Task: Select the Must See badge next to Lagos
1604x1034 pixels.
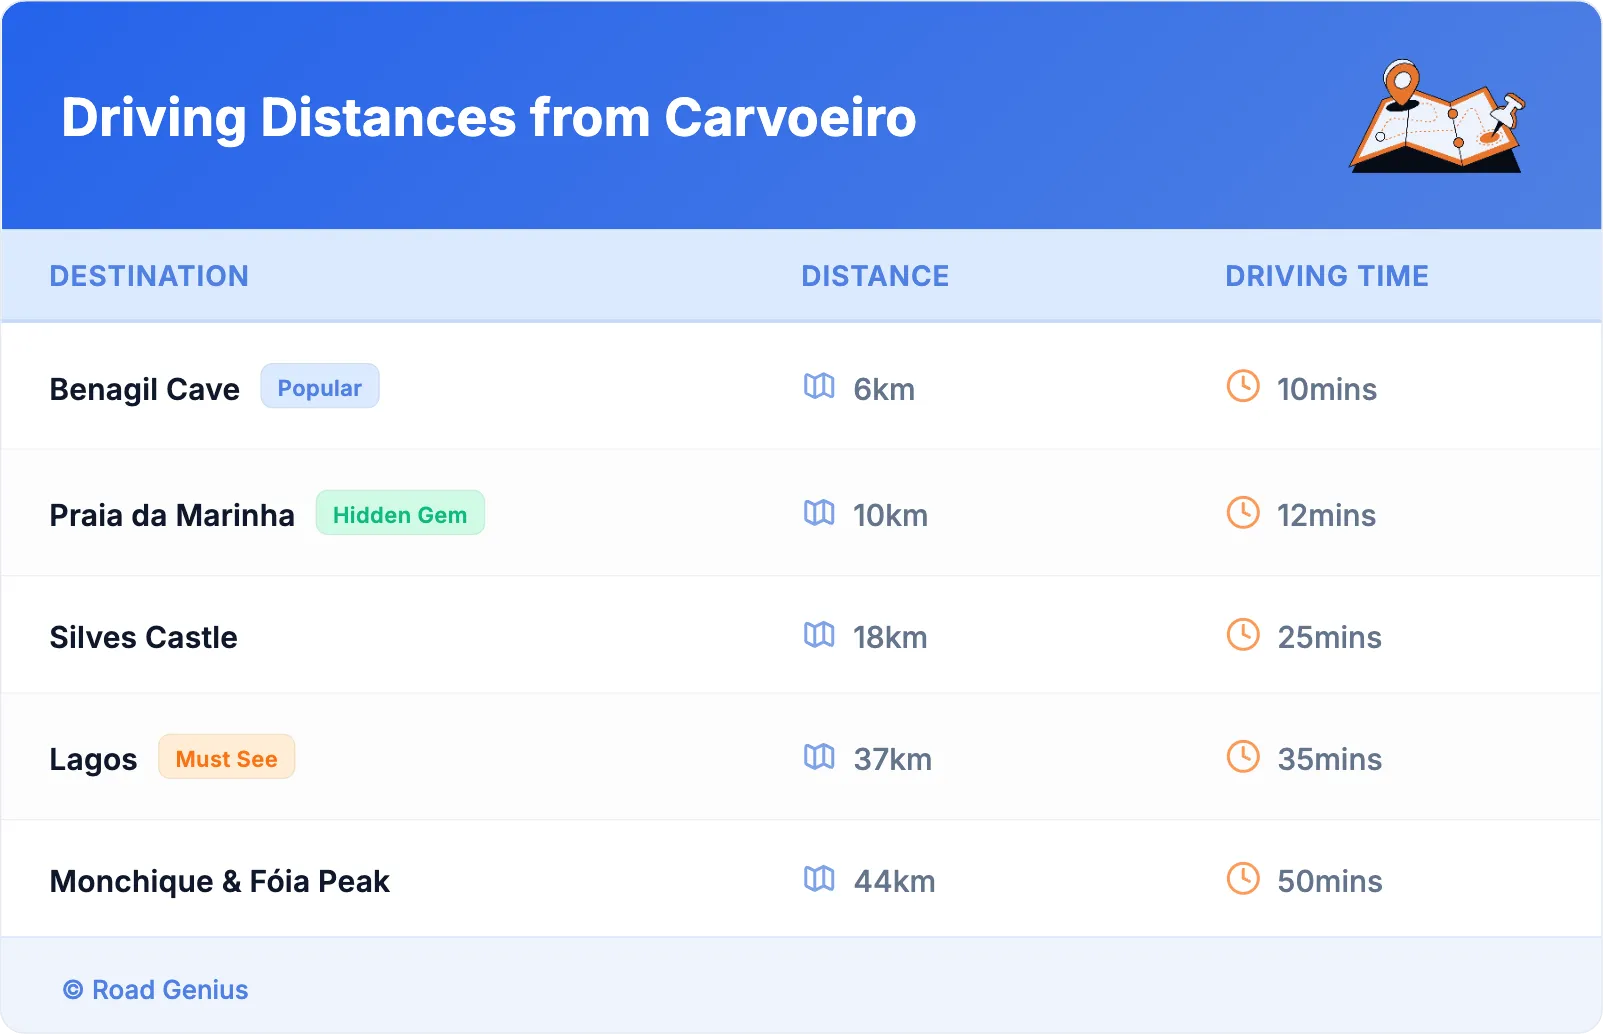Action: pos(227,757)
